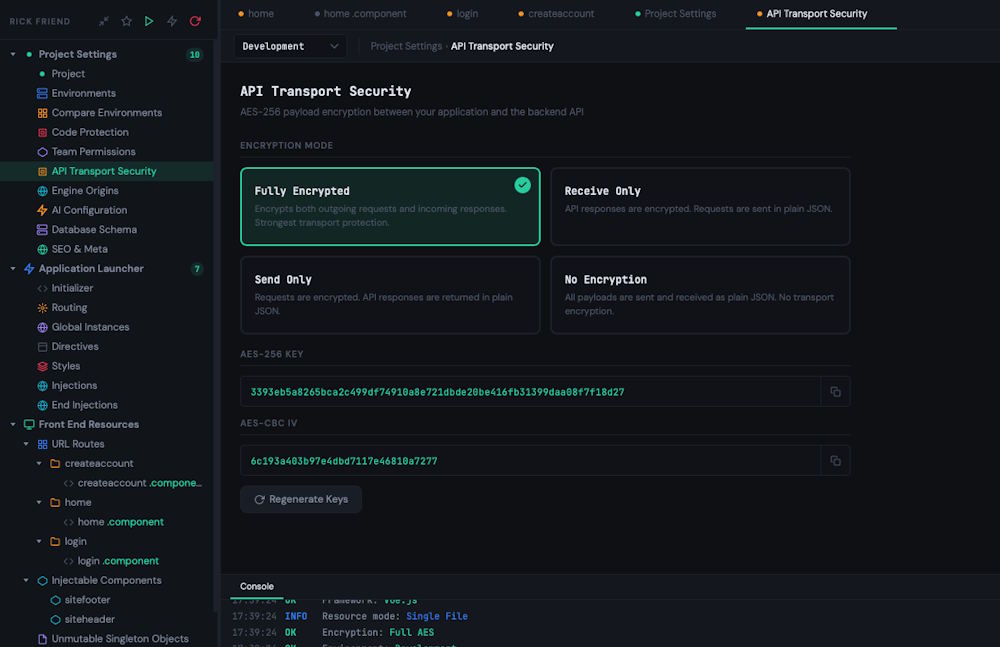Open End Injections item
This screenshot has height=647, width=1000.
(x=84, y=405)
